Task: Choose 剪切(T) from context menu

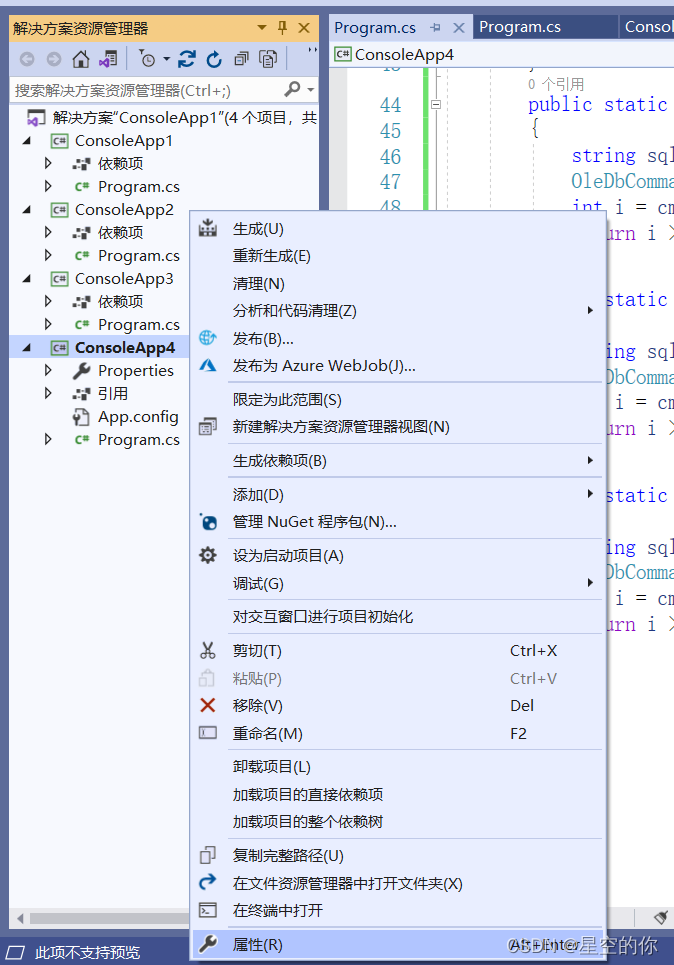Action: coord(397,651)
